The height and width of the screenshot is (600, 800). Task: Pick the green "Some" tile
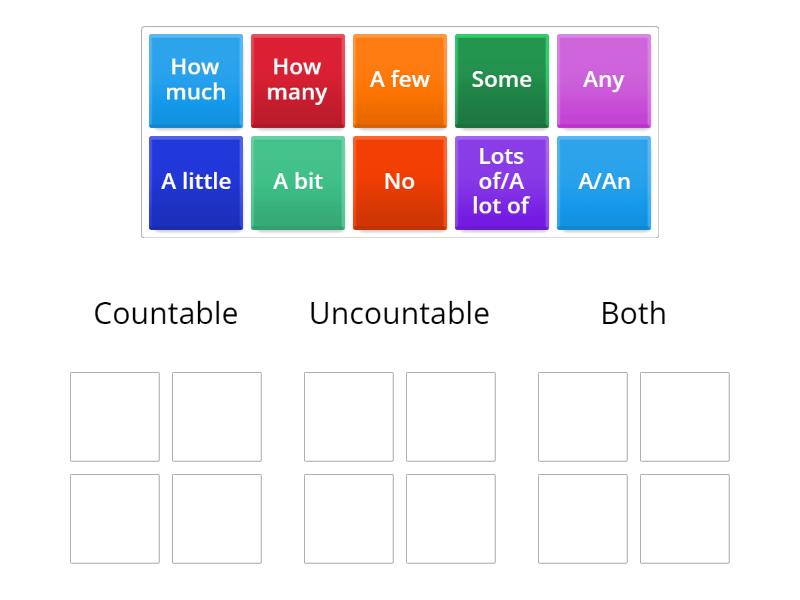[501, 80]
